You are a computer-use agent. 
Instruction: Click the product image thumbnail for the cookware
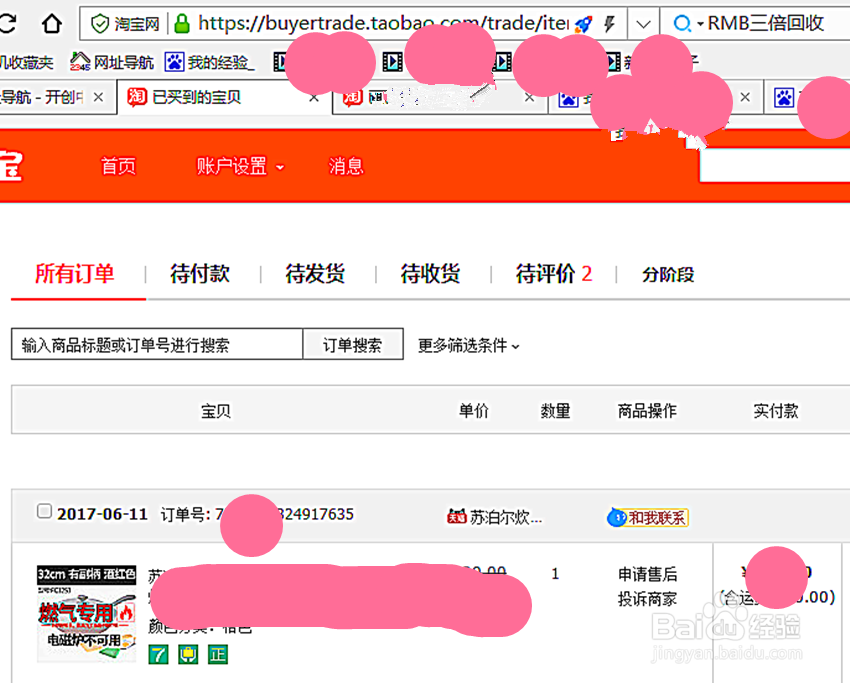click(x=86, y=612)
